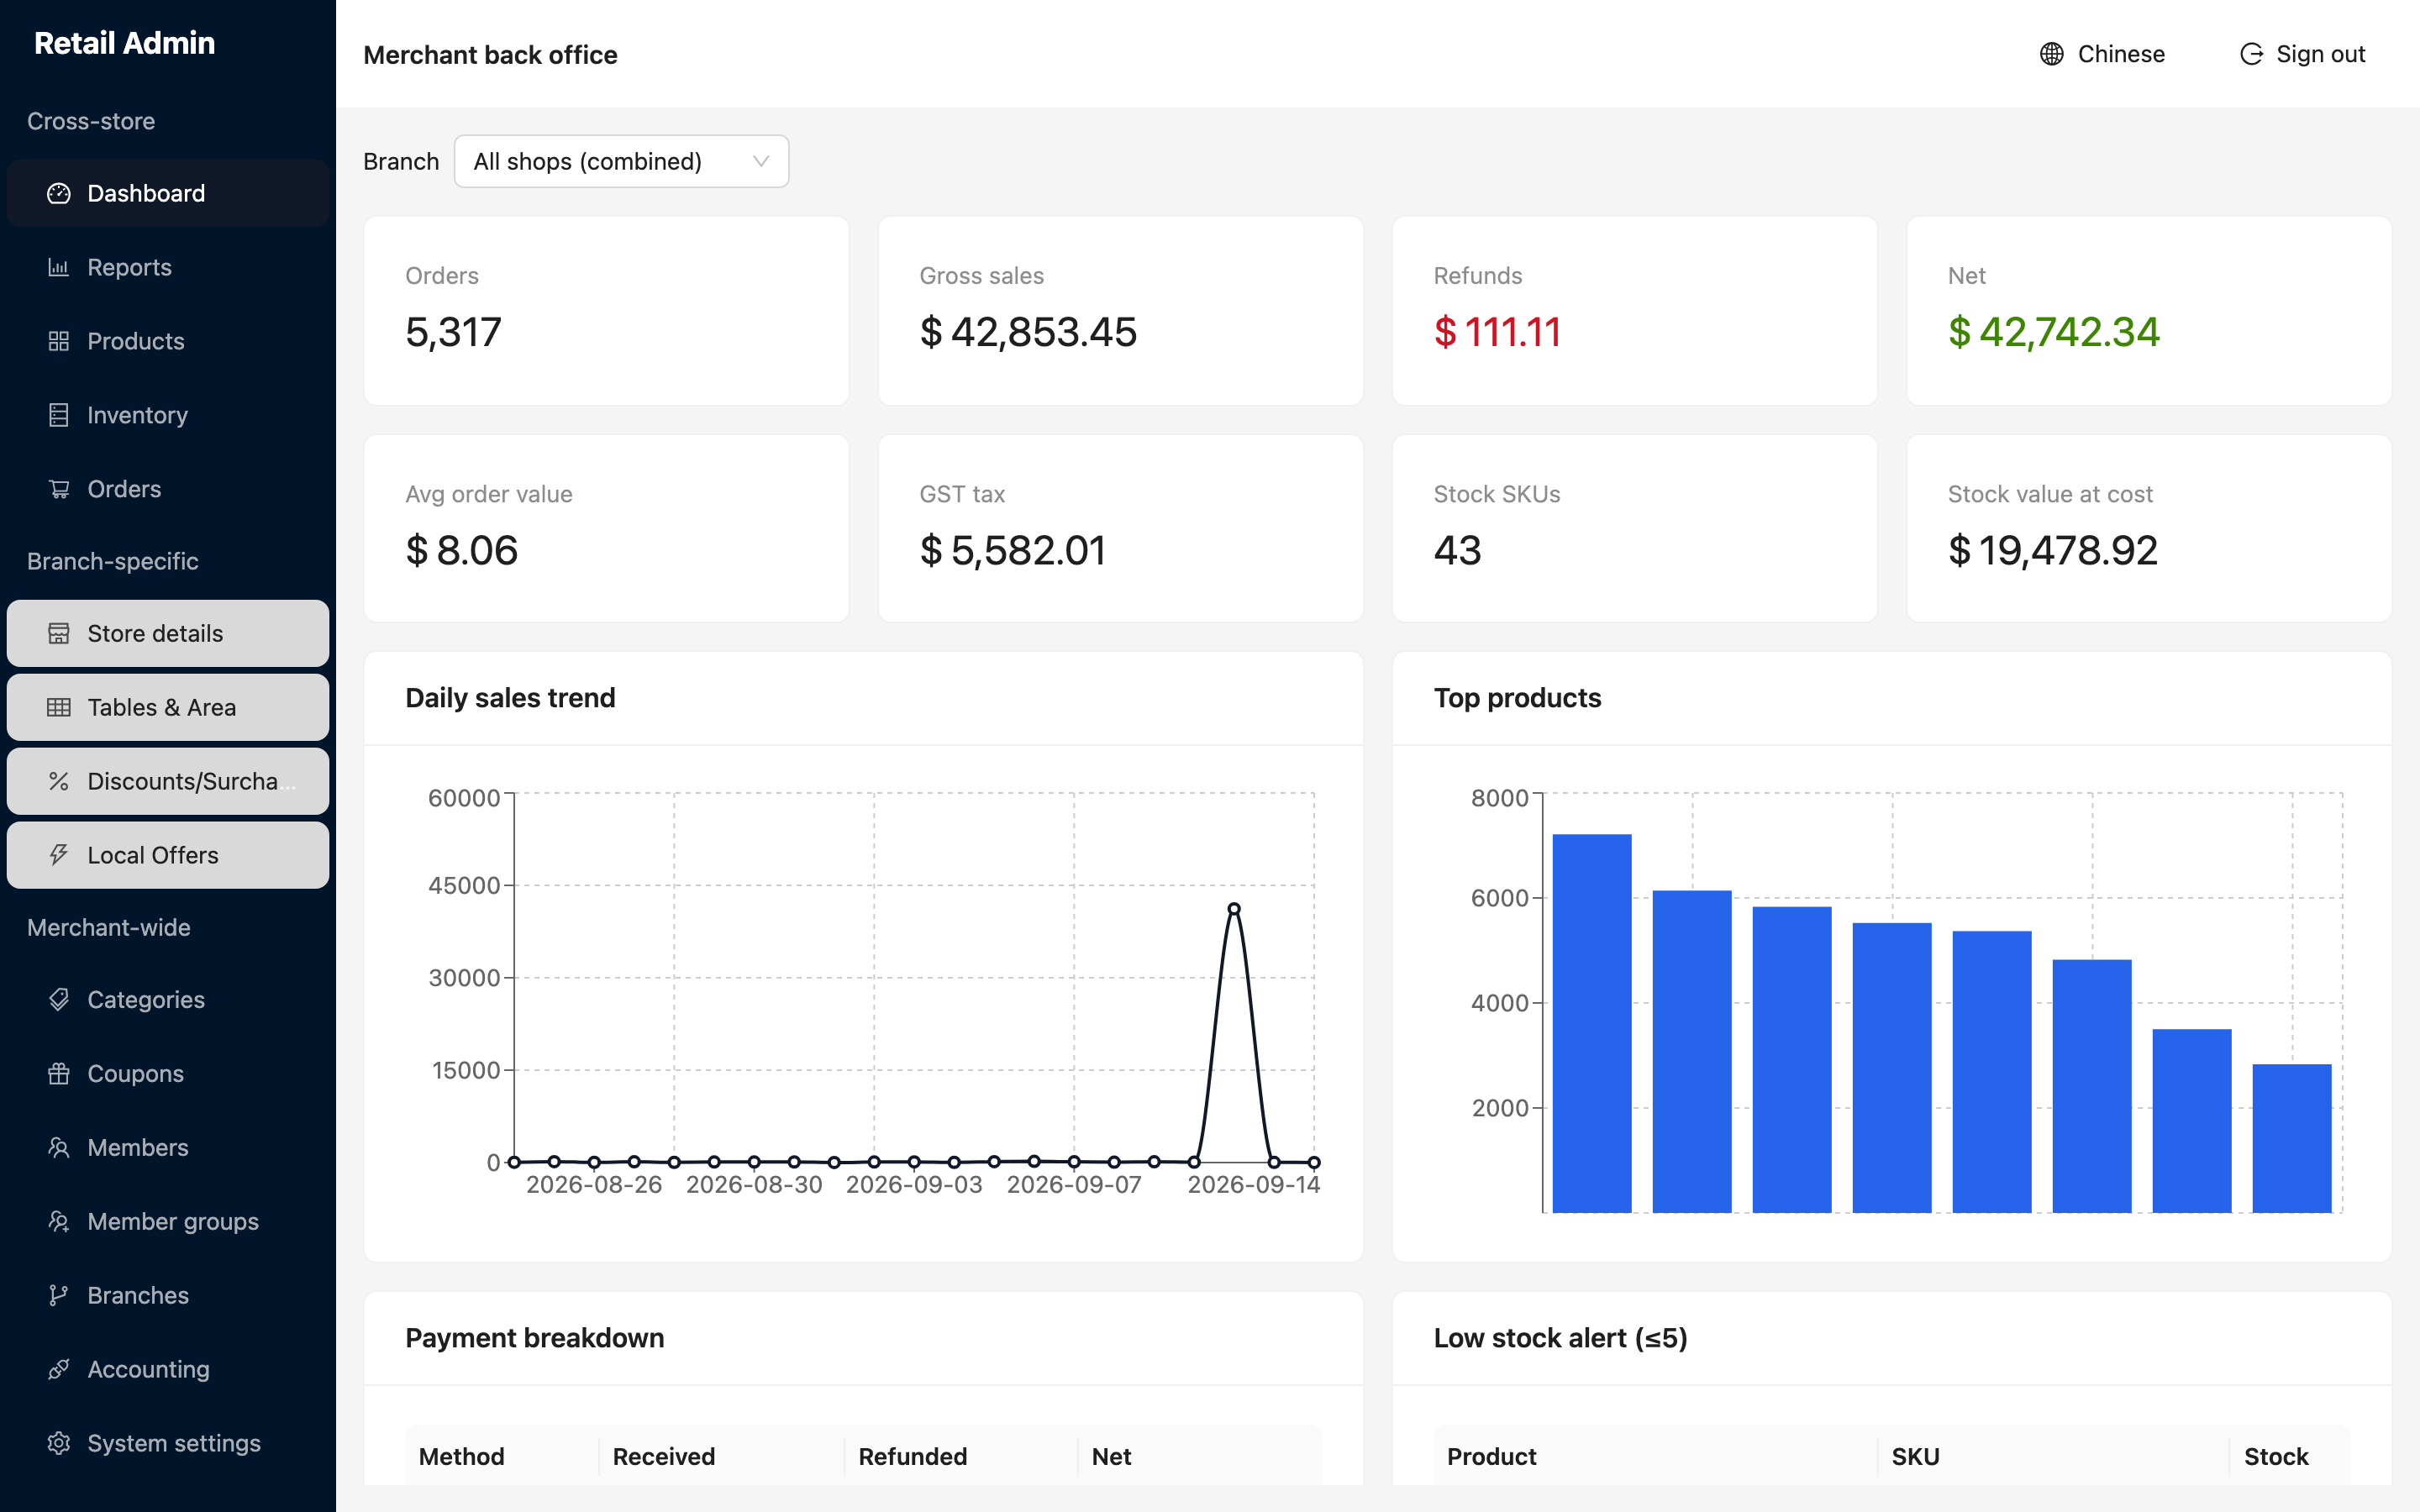This screenshot has height=1512, width=2420.
Task: Select Store details in sidebar
Action: click(168, 633)
